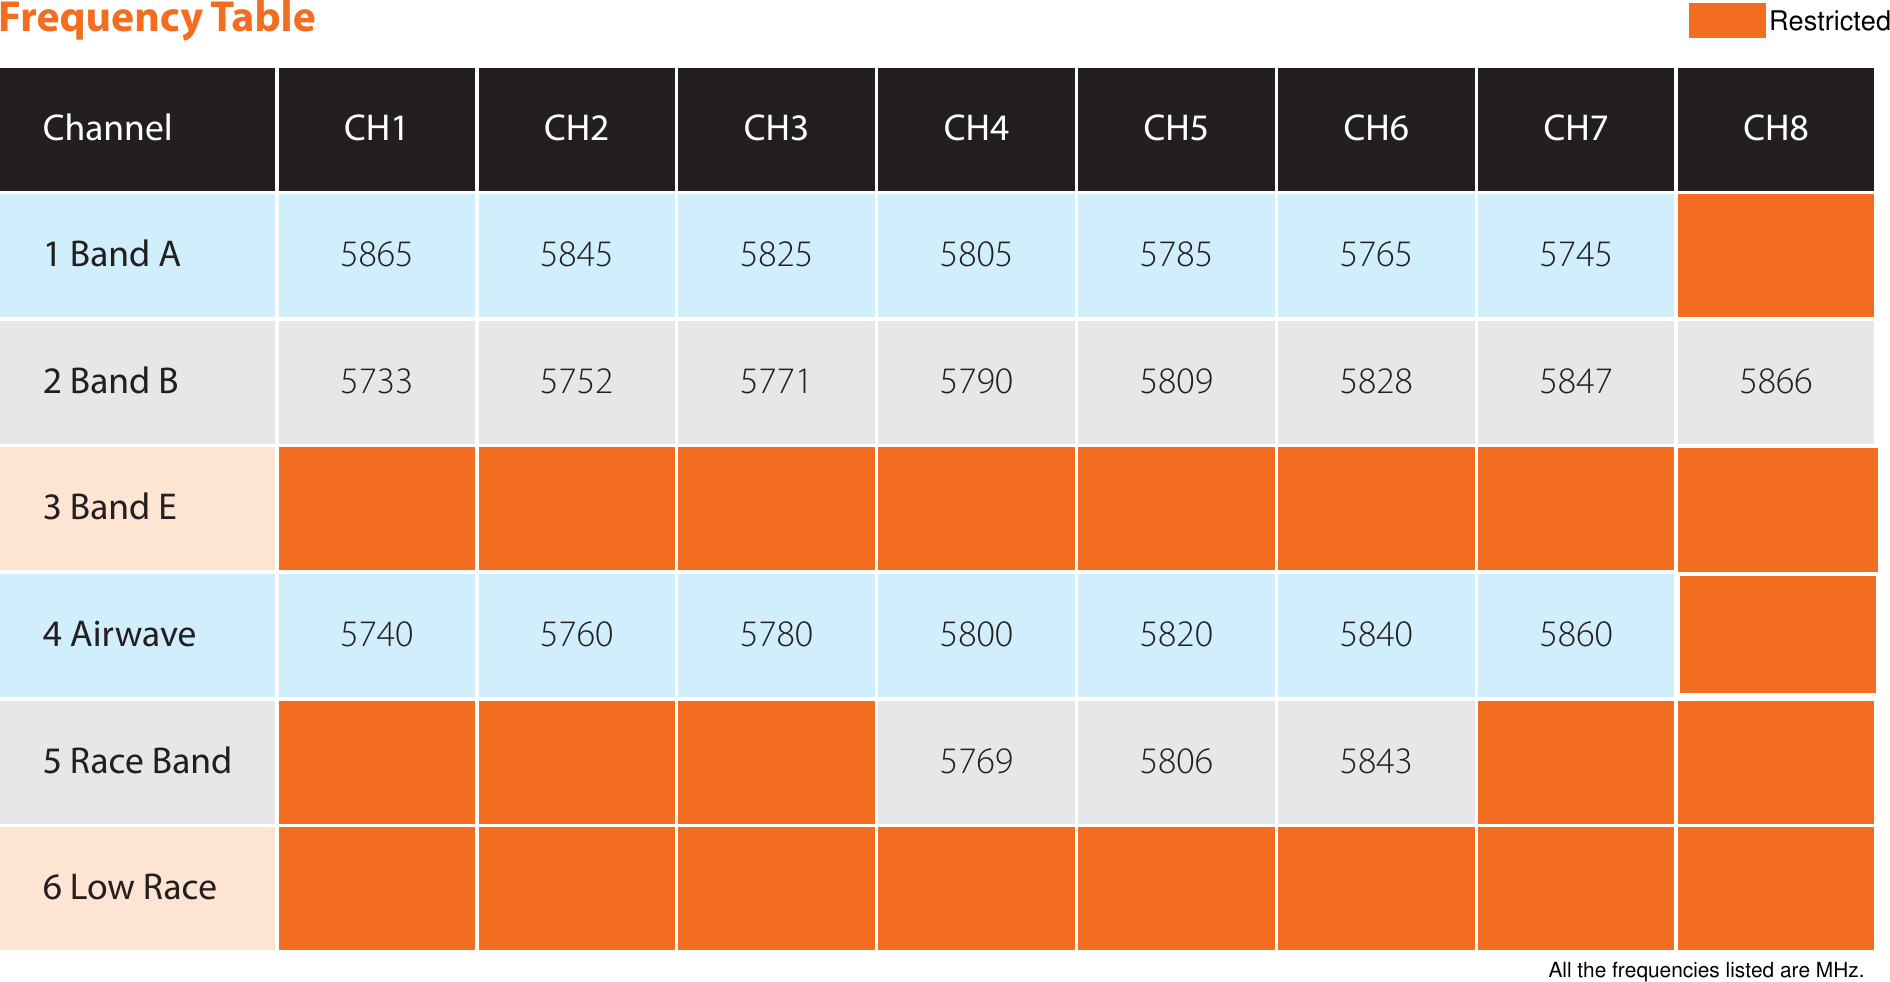Select the 4 Airwave row label
Screen dimensions: 1890x982
[120, 634]
